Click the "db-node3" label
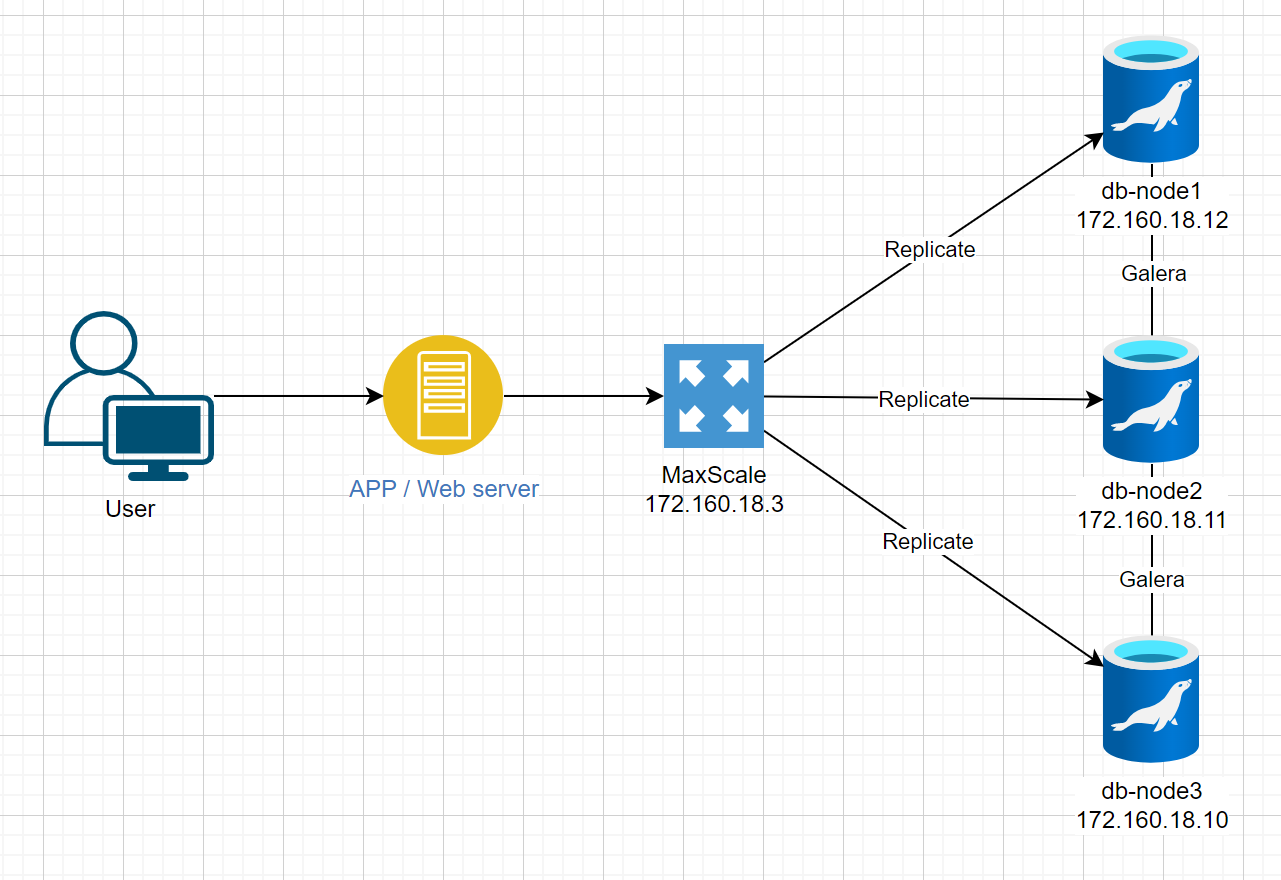 pos(1152,791)
